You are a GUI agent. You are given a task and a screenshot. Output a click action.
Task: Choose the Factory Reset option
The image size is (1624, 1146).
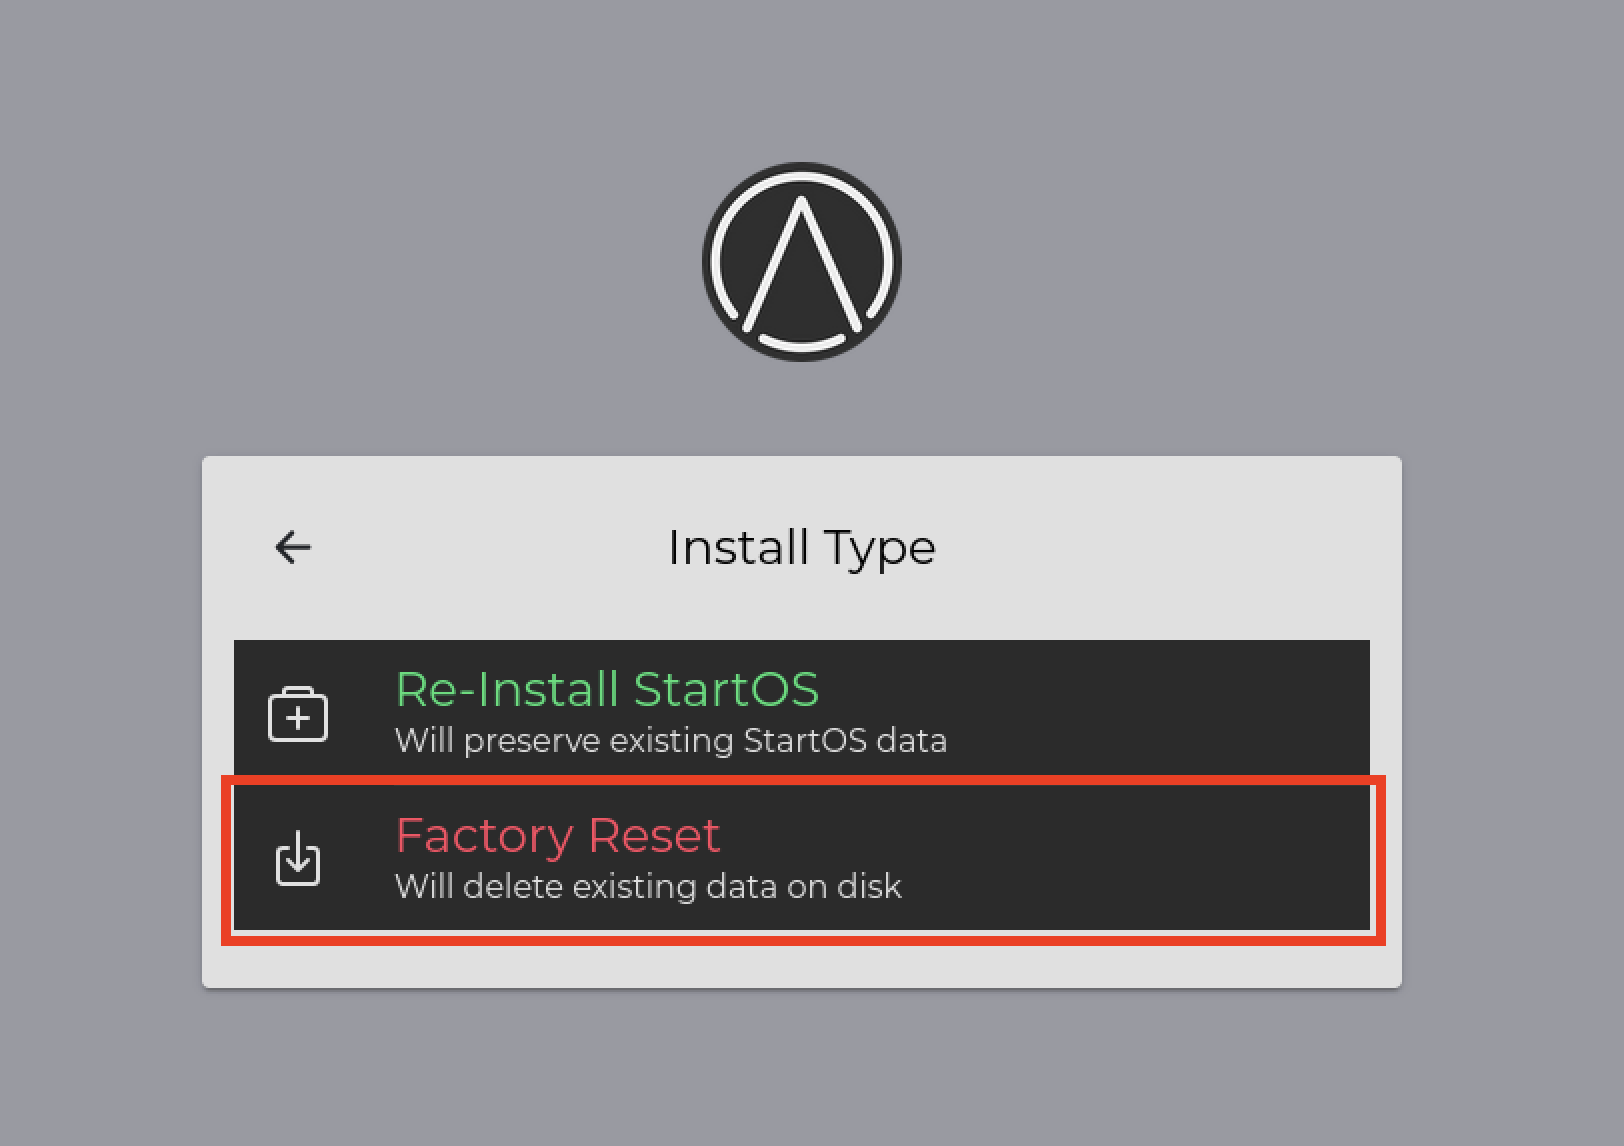[x=801, y=858]
